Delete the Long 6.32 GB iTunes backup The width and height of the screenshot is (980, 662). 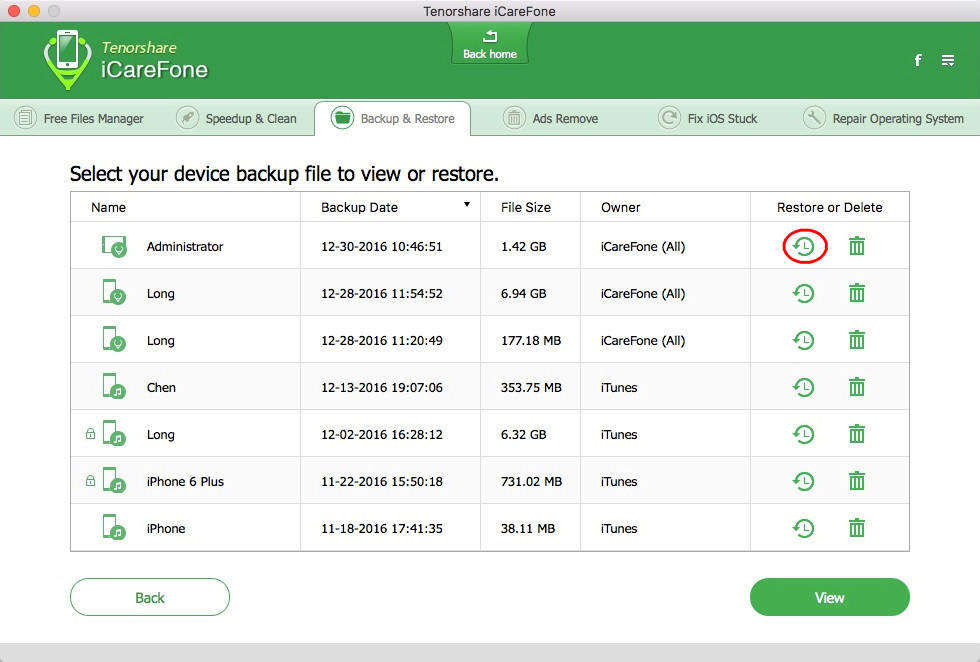tap(857, 434)
